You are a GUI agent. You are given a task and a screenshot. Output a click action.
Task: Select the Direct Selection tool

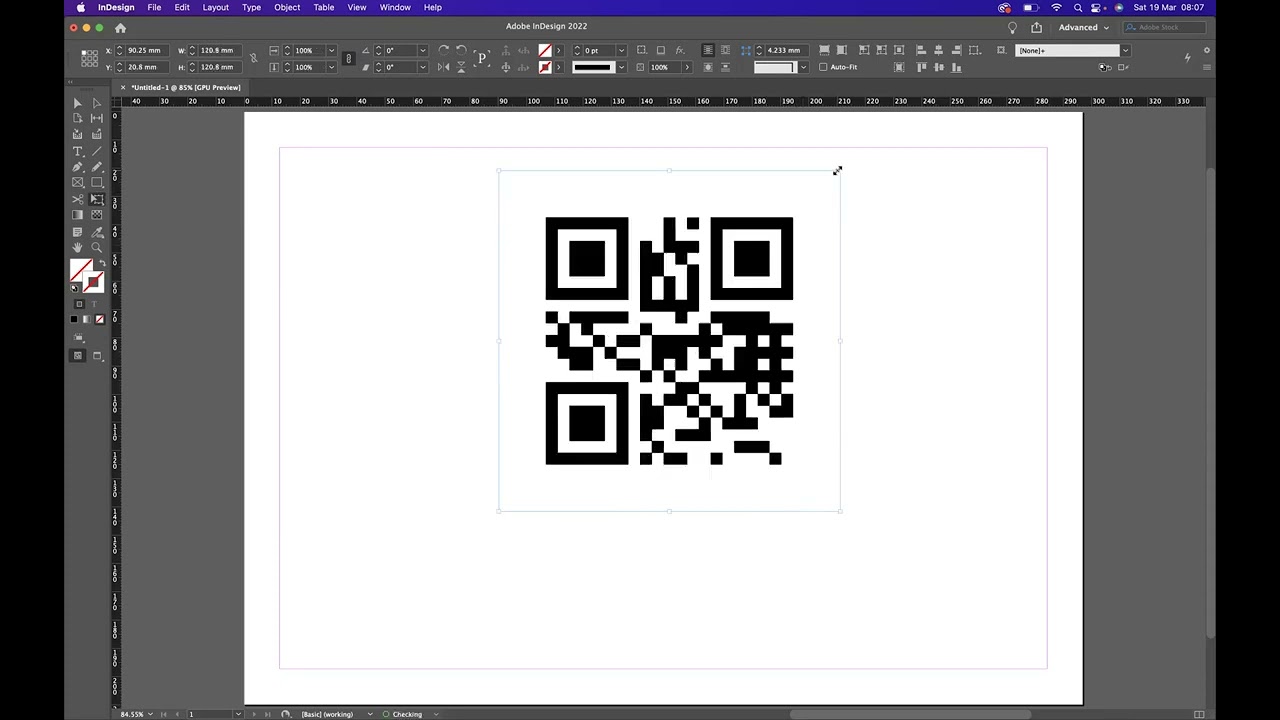click(x=97, y=103)
